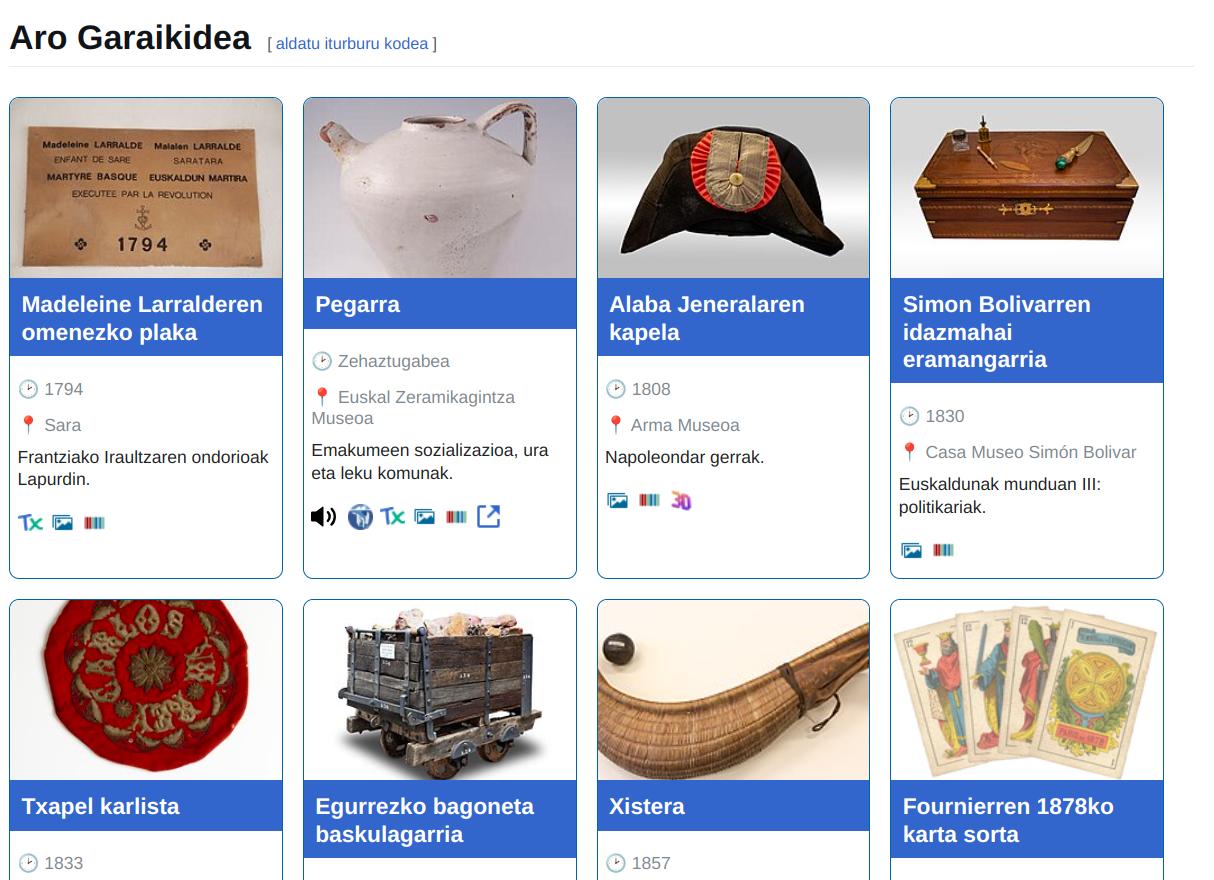Open the image icon in Madeleine Larralde card
This screenshot has height=880, width=1214.
point(63,522)
